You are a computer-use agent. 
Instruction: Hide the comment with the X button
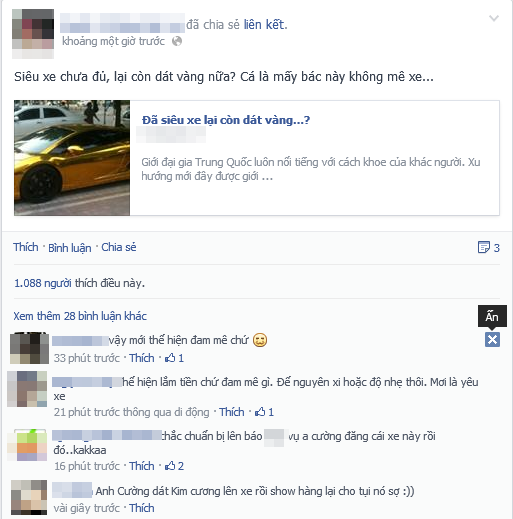pos(492,340)
